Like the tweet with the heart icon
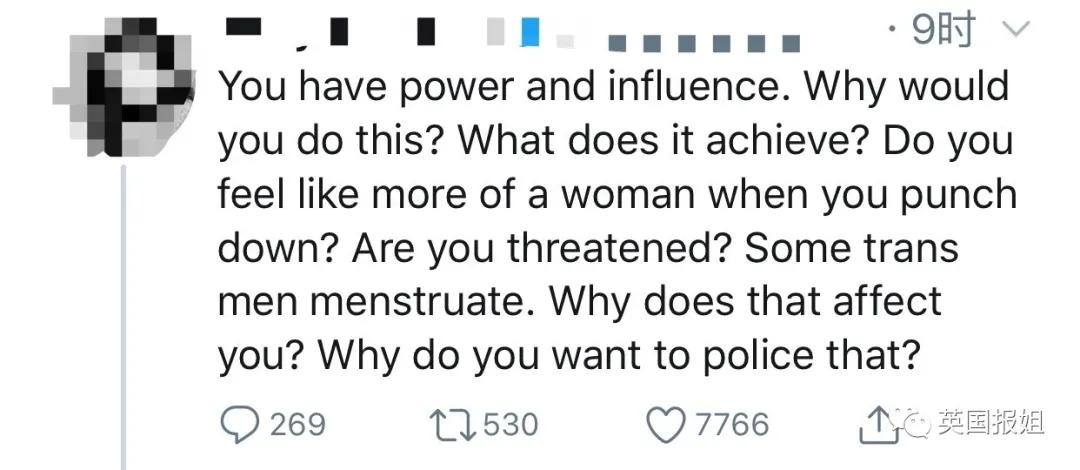This screenshot has height=470, width=1080. point(665,425)
